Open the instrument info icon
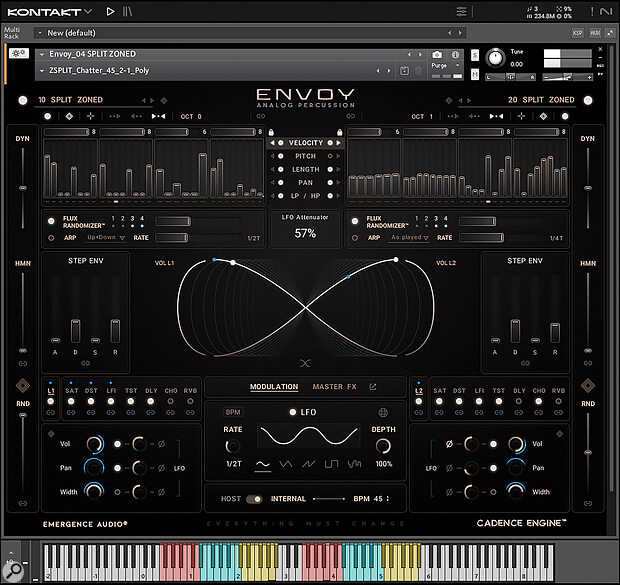 pos(456,55)
